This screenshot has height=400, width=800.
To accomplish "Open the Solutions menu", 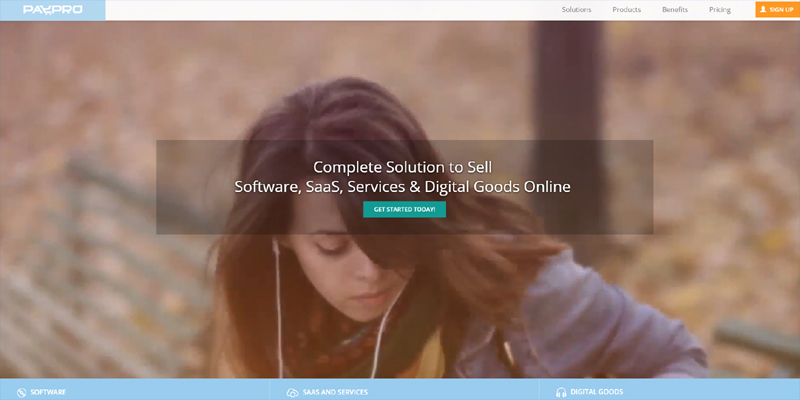I will click(576, 10).
